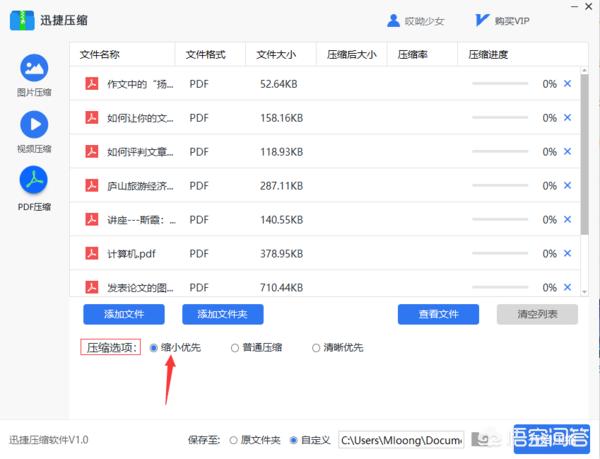Select file name 计算机.pdf
This screenshot has height=459, width=600.
click(x=131, y=254)
